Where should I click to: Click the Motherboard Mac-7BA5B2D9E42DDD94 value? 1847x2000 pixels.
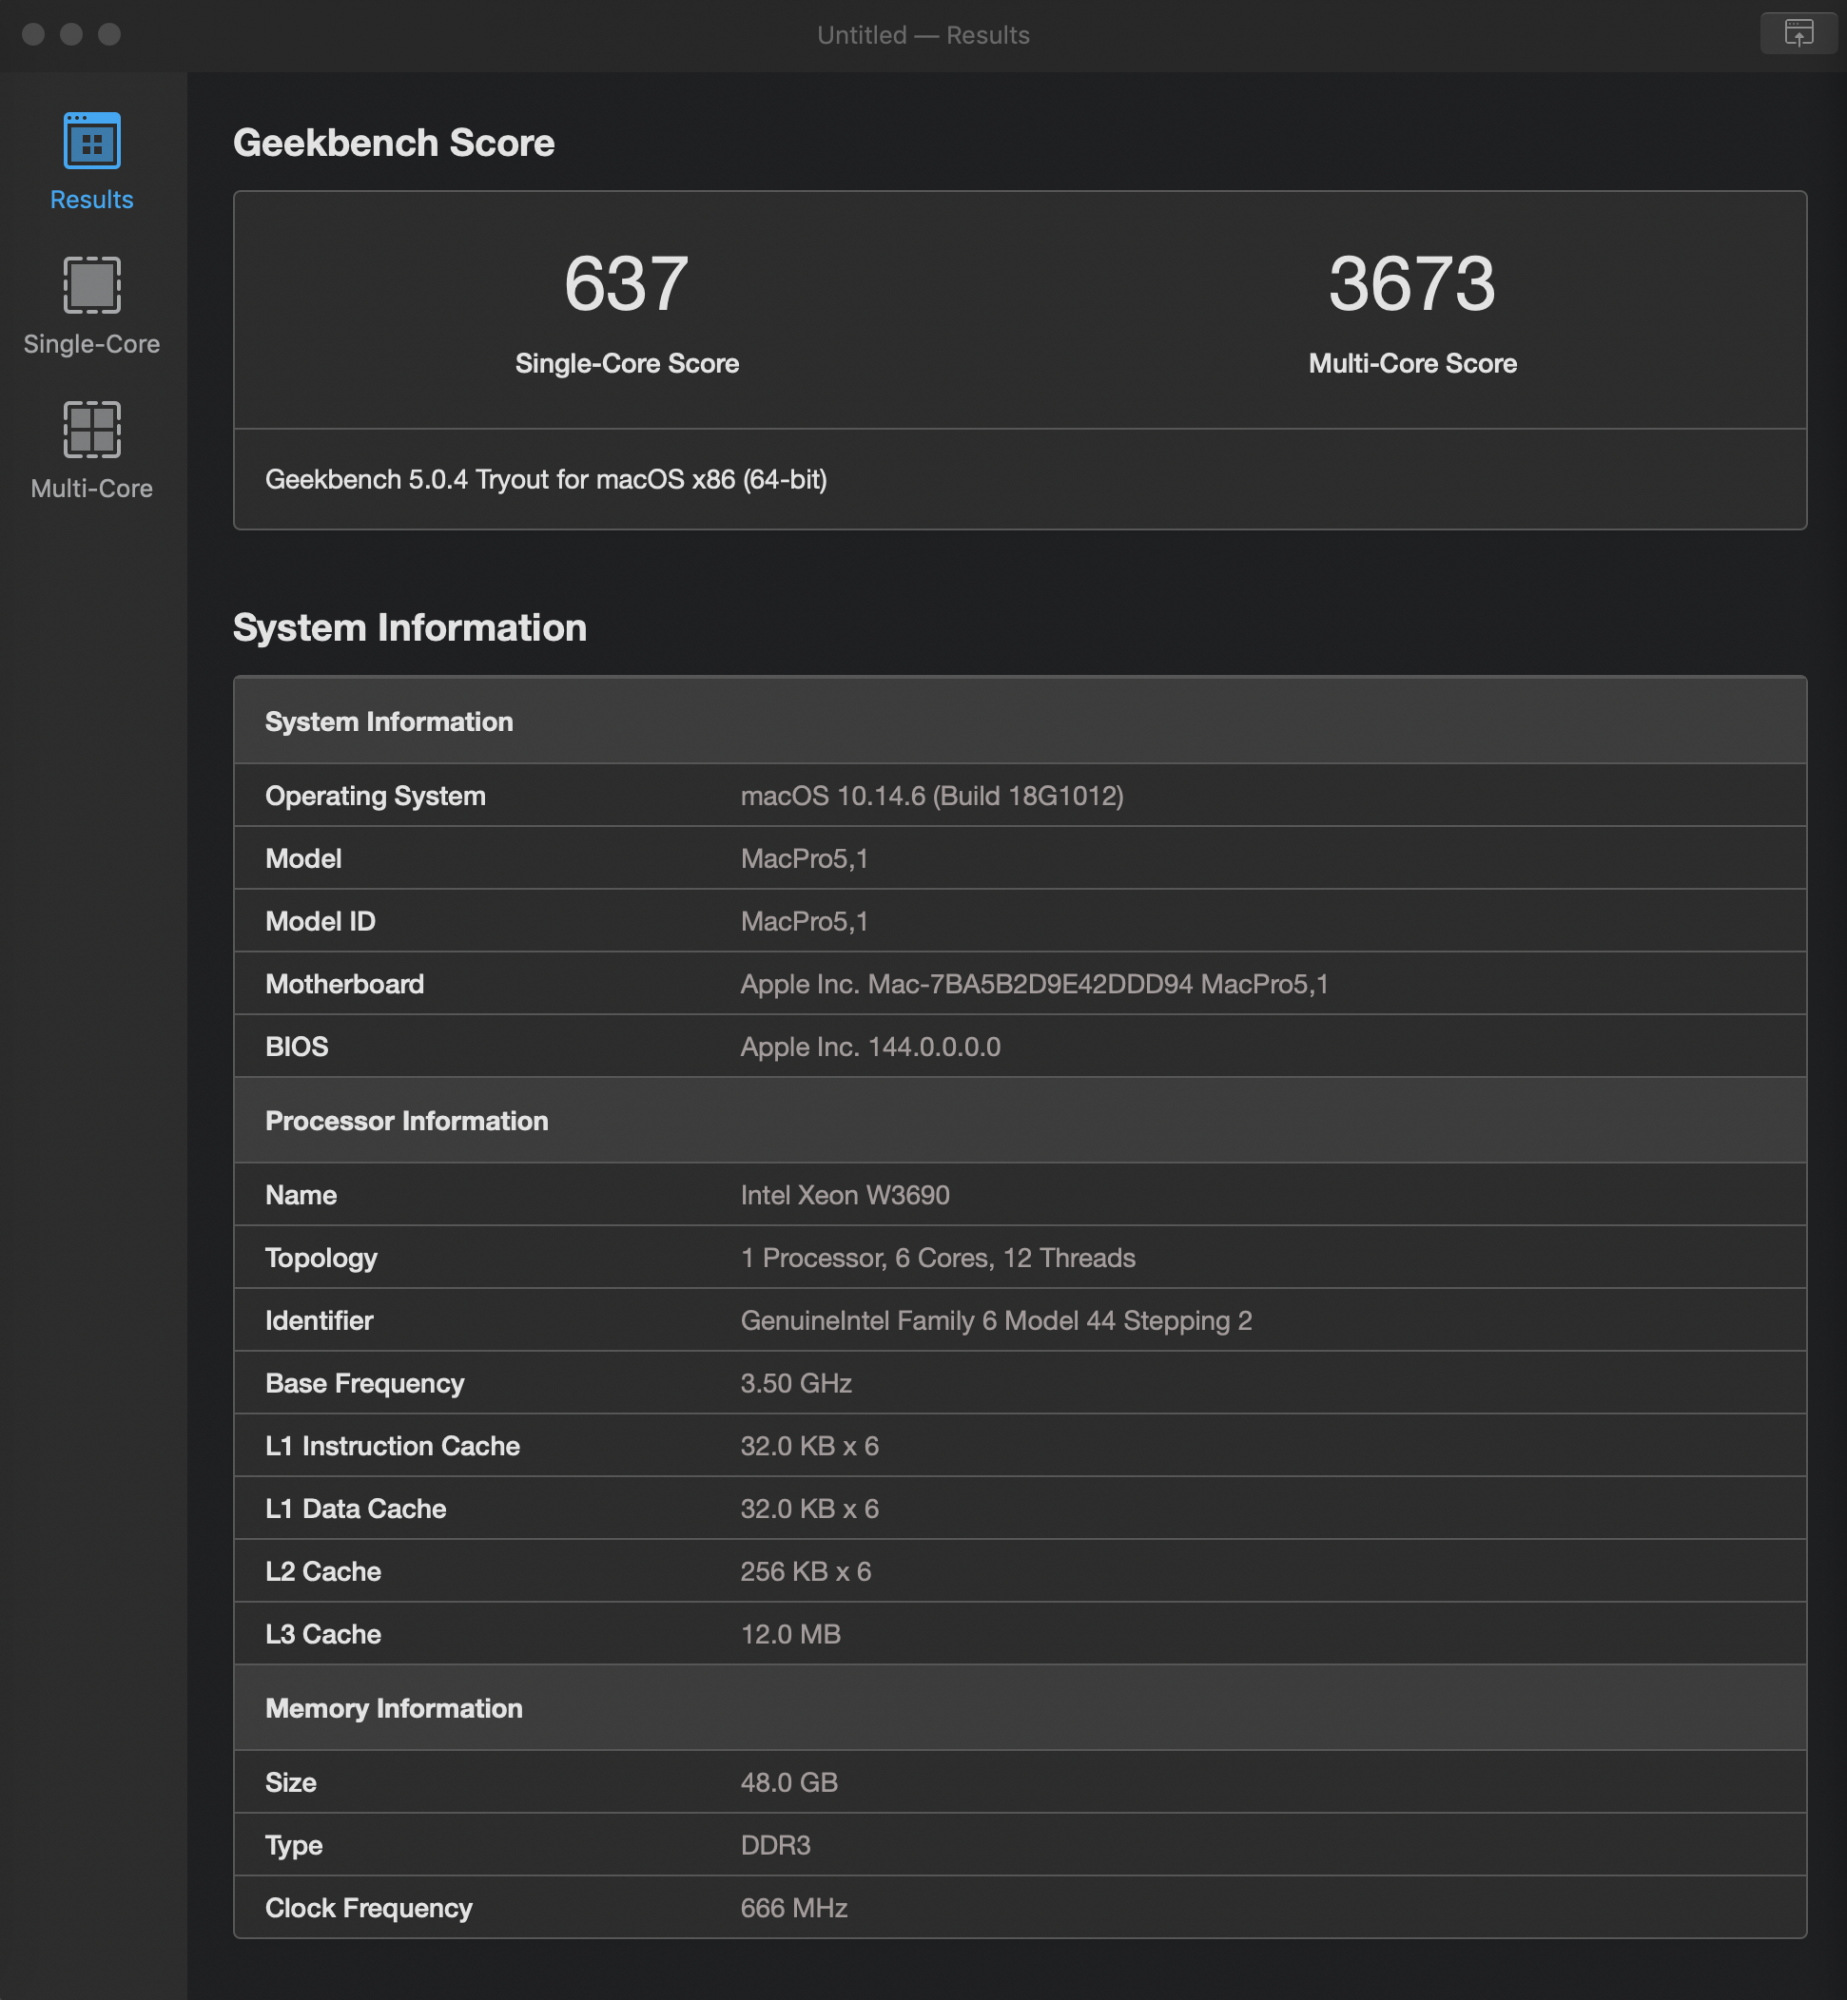tap(1035, 984)
